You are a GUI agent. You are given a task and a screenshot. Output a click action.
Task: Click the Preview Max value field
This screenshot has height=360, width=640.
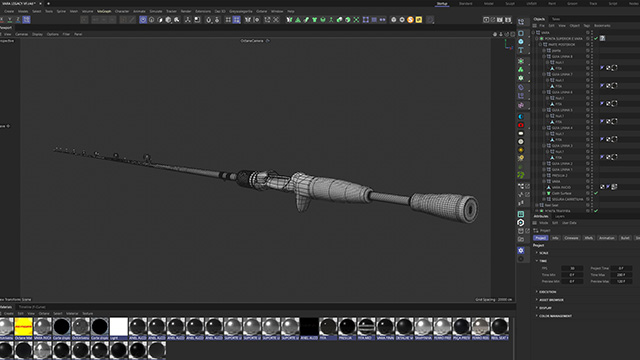click(x=621, y=281)
